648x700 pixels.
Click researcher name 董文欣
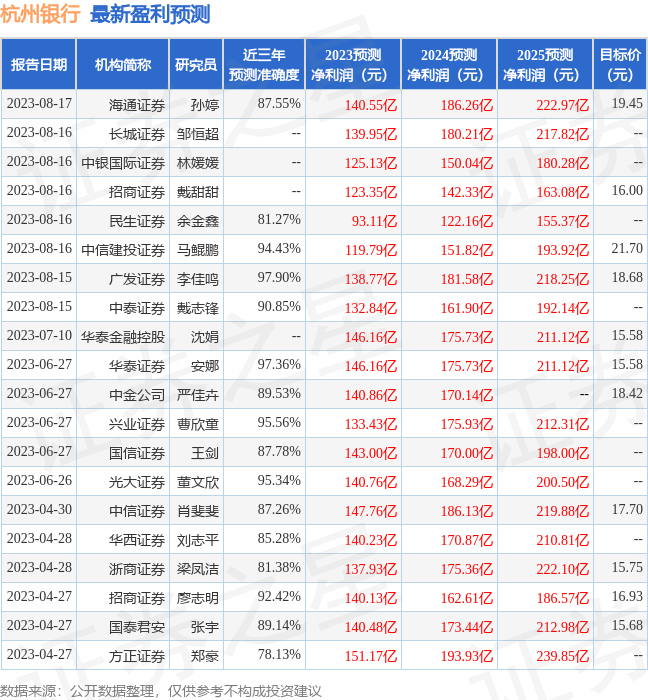click(x=198, y=482)
